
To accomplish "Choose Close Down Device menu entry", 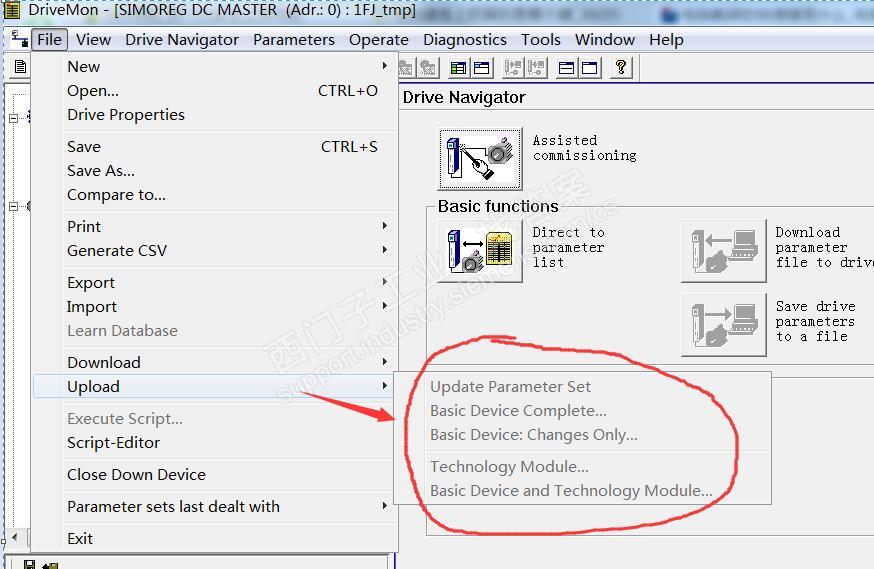I will pos(215,474).
